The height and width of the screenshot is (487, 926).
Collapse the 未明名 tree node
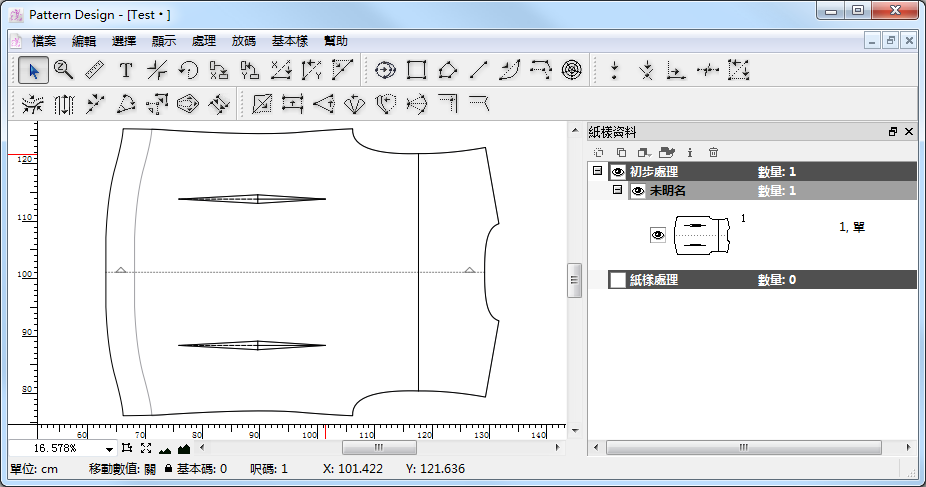coord(617,190)
